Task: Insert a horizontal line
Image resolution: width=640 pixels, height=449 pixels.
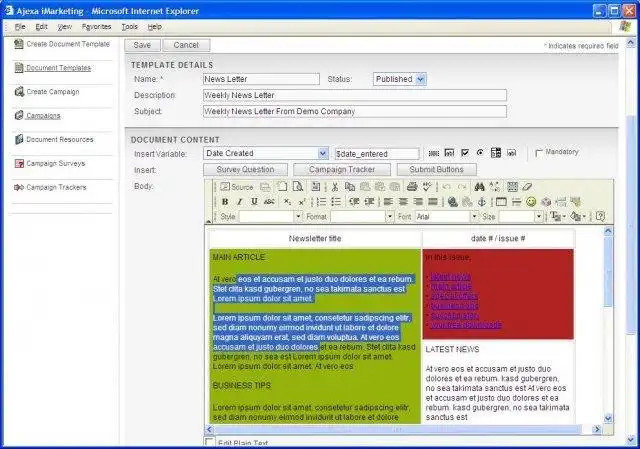Action: pyautogui.click(x=516, y=202)
